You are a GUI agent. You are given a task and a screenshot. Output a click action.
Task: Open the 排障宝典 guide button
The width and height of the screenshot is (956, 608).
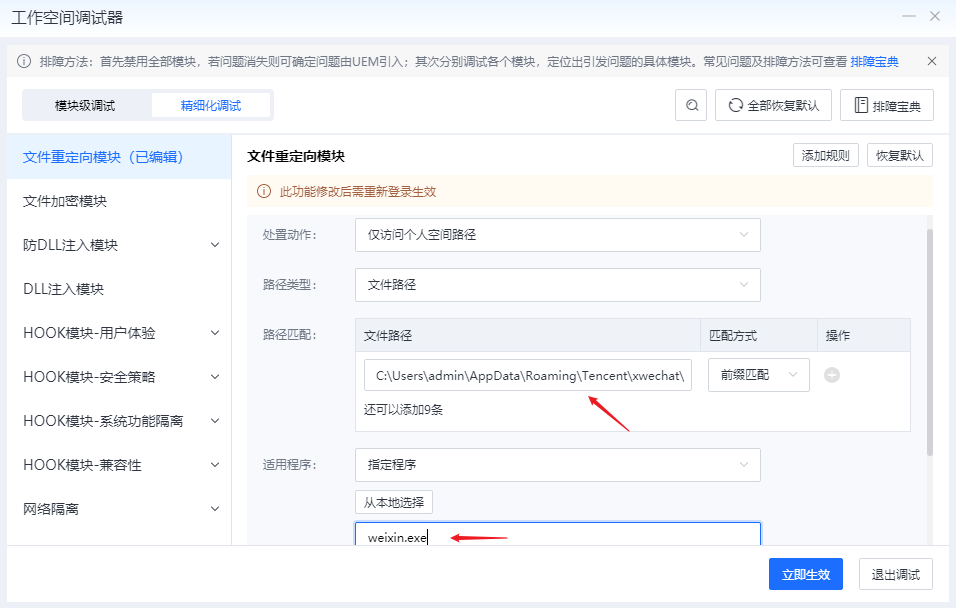(887, 105)
